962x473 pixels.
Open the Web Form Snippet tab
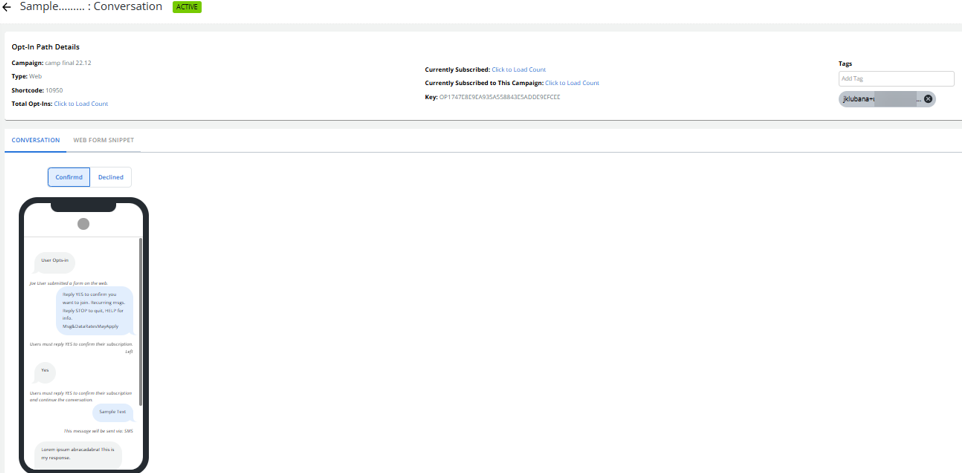pos(103,140)
